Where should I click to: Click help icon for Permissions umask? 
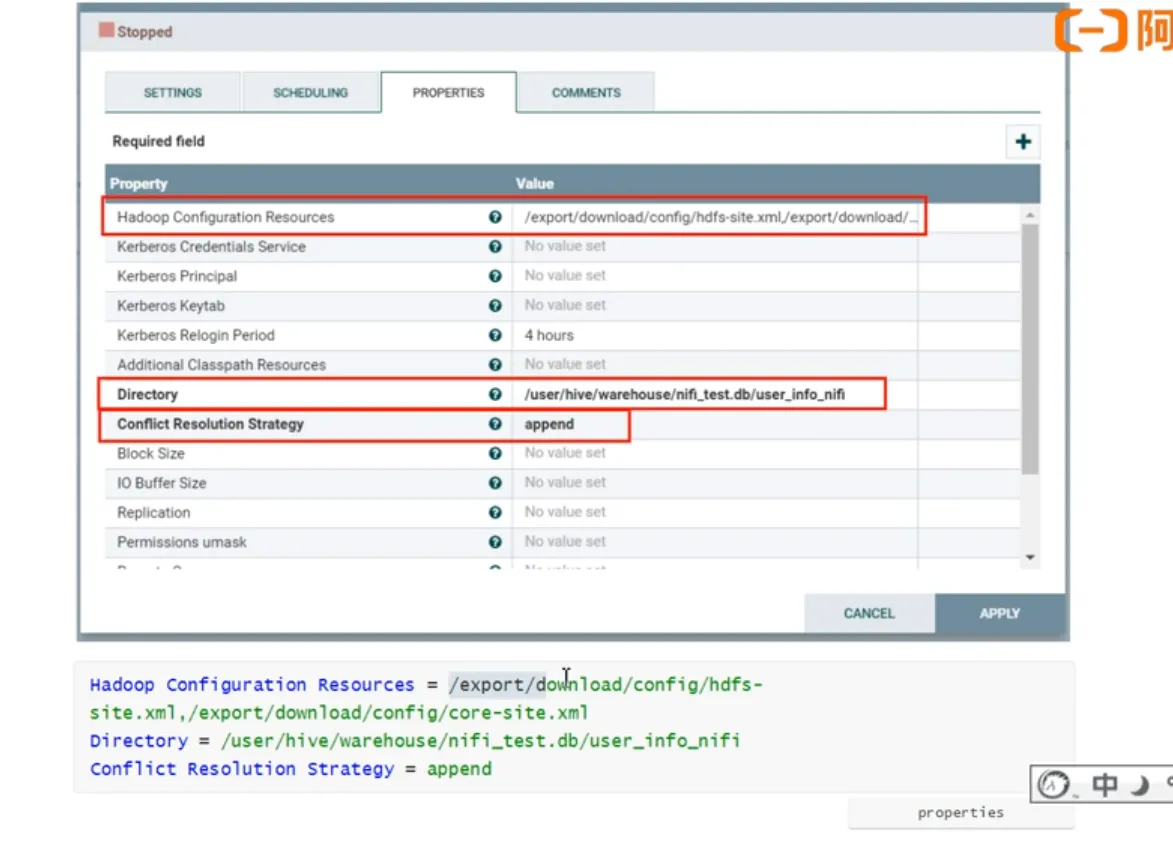[494, 542]
